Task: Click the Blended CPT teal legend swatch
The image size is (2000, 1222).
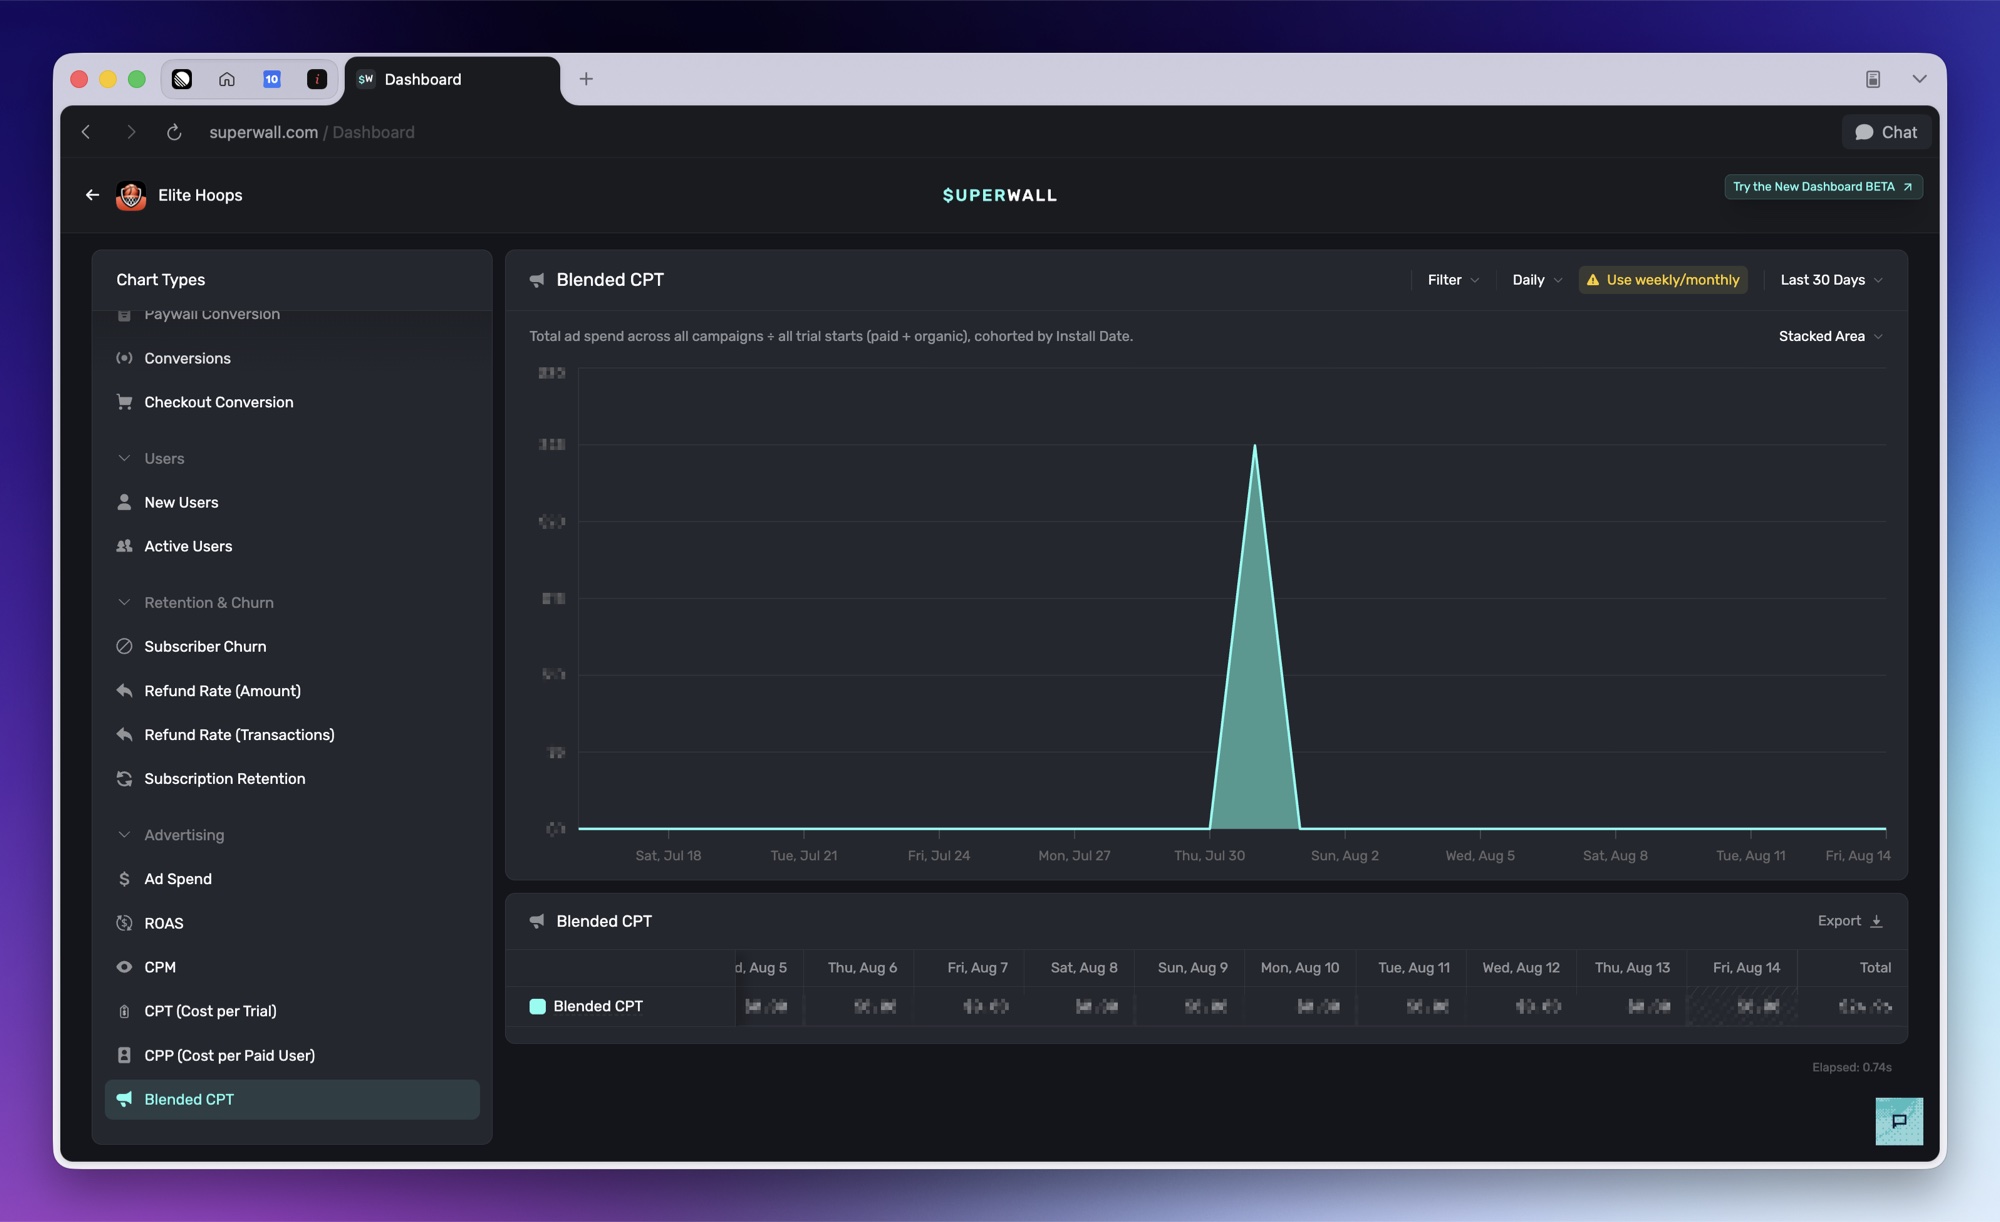Action: point(537,1006)
